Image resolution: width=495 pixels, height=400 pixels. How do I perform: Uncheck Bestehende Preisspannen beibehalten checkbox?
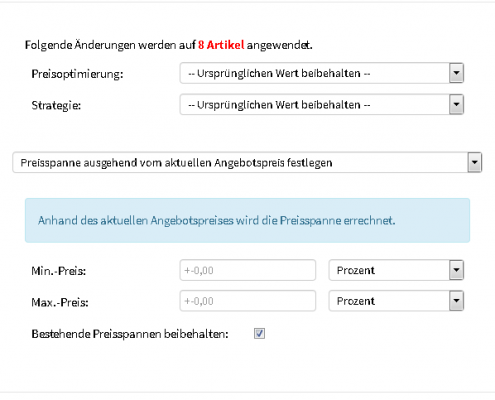tap(259, 333)
